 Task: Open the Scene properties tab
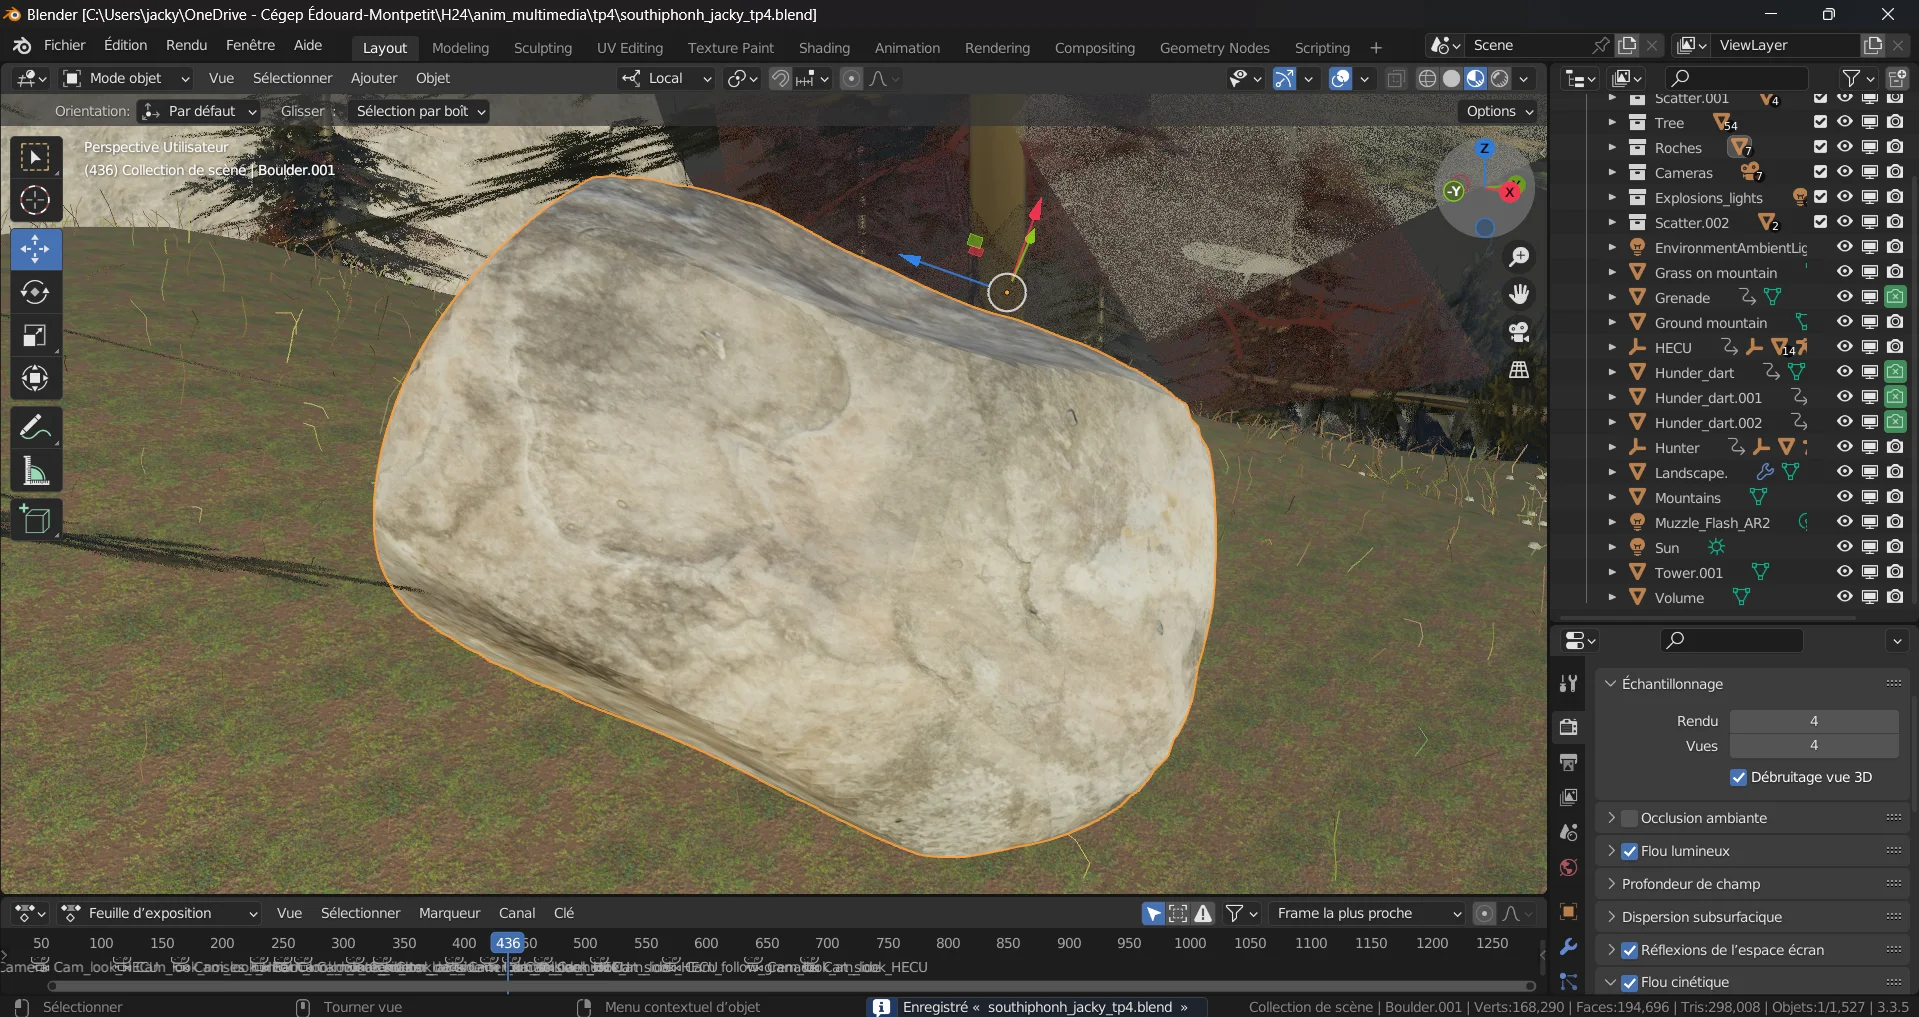[1568, 832]
